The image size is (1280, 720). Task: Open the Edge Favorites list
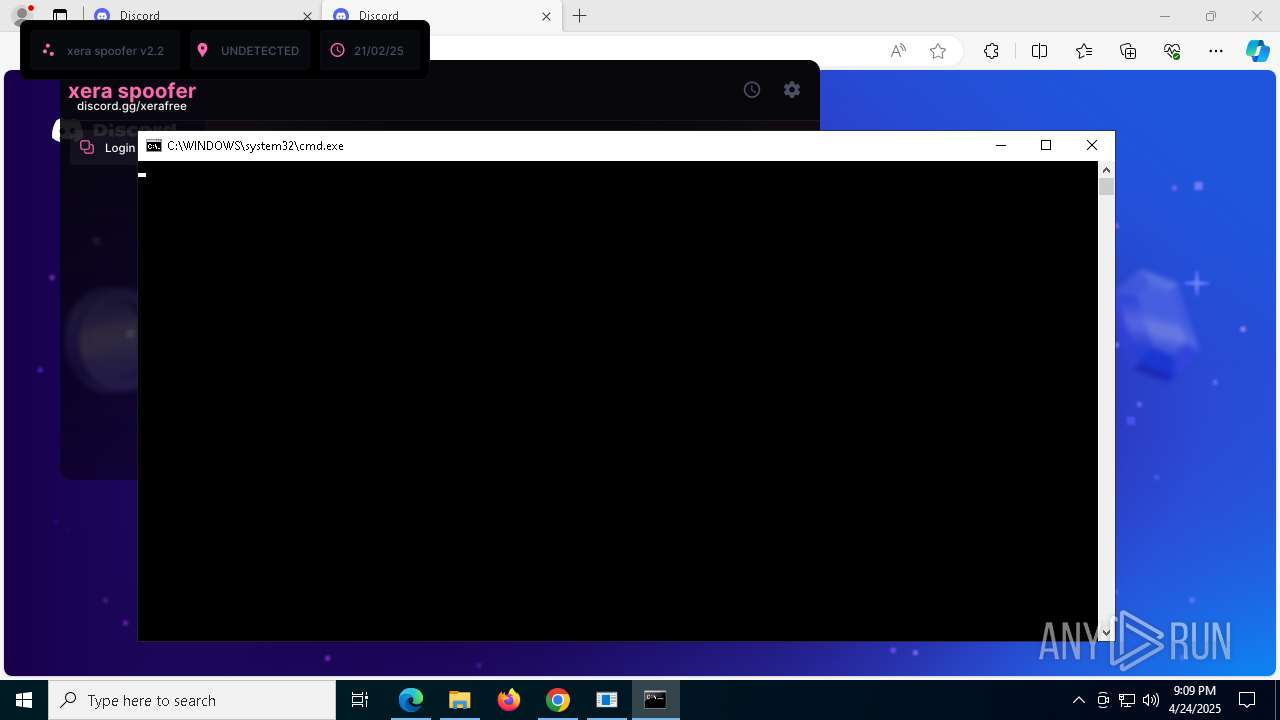pos(1084,51)
